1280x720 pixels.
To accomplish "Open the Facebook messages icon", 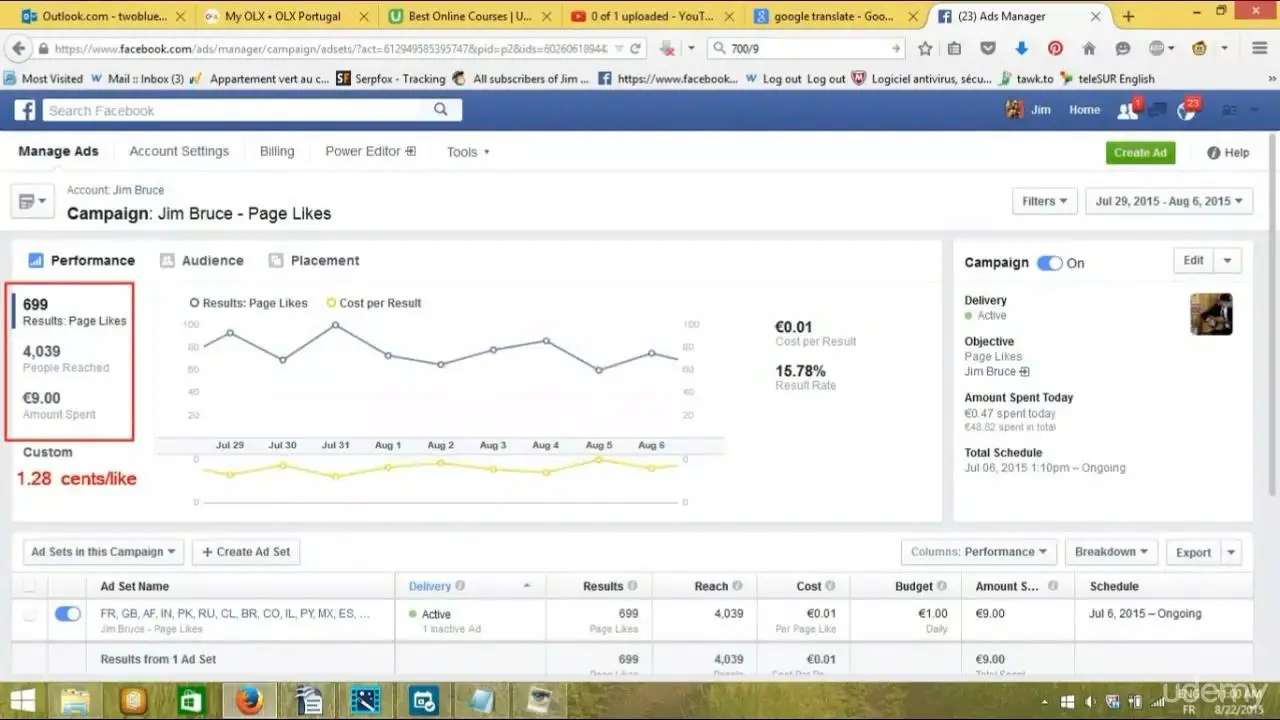I will click(1156, 110).
